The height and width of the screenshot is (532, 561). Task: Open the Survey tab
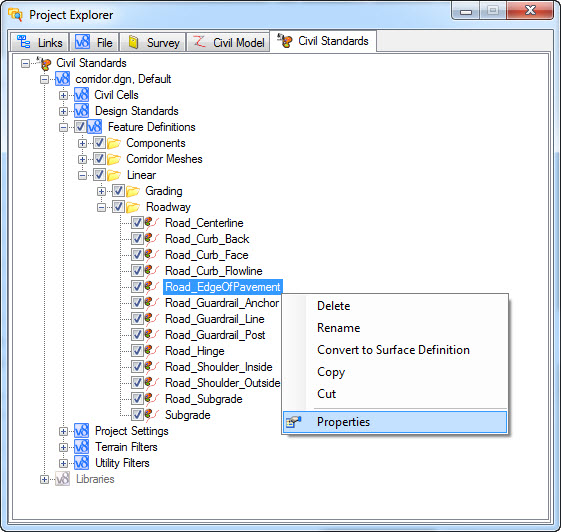(153, 43)
